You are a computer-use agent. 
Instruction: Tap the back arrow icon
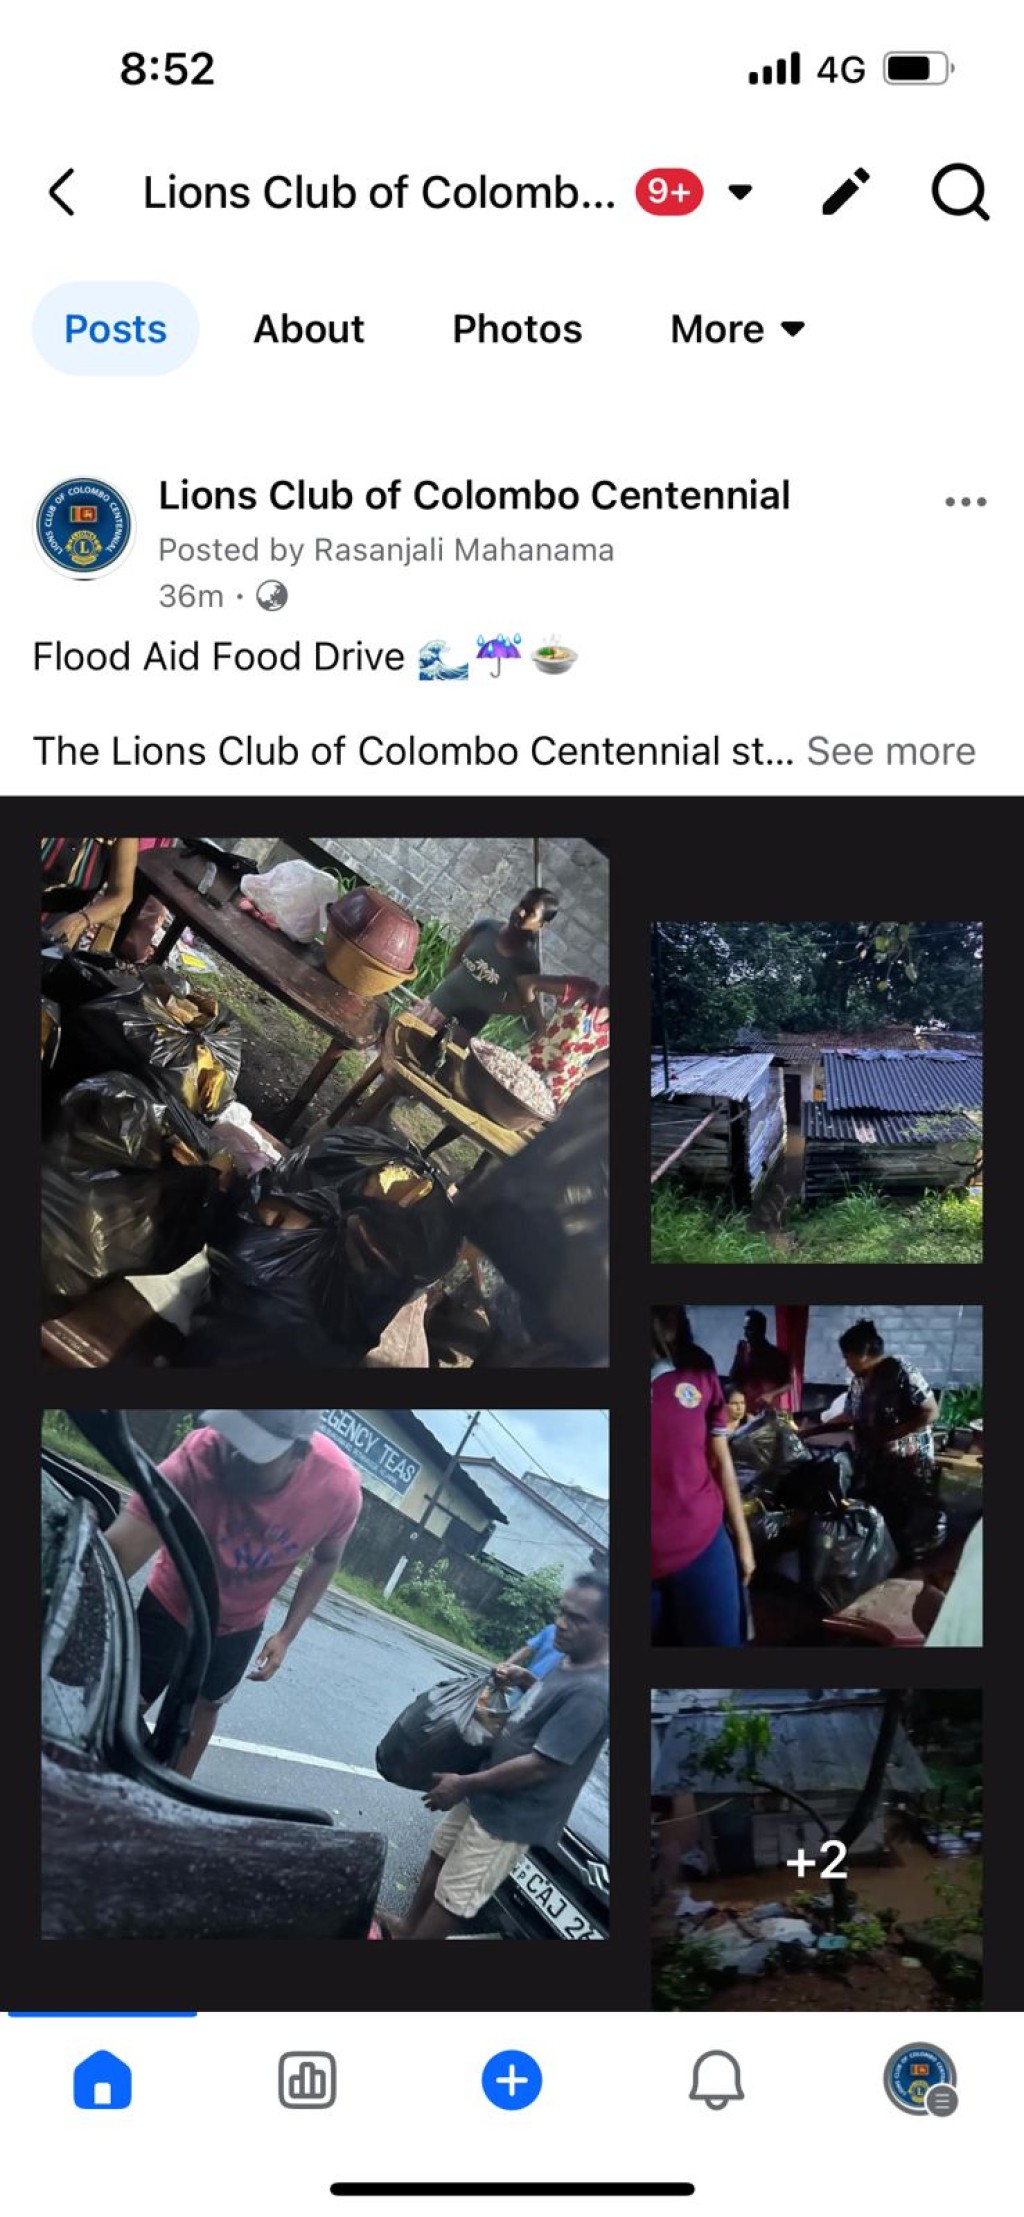click(x=61, y=192)
